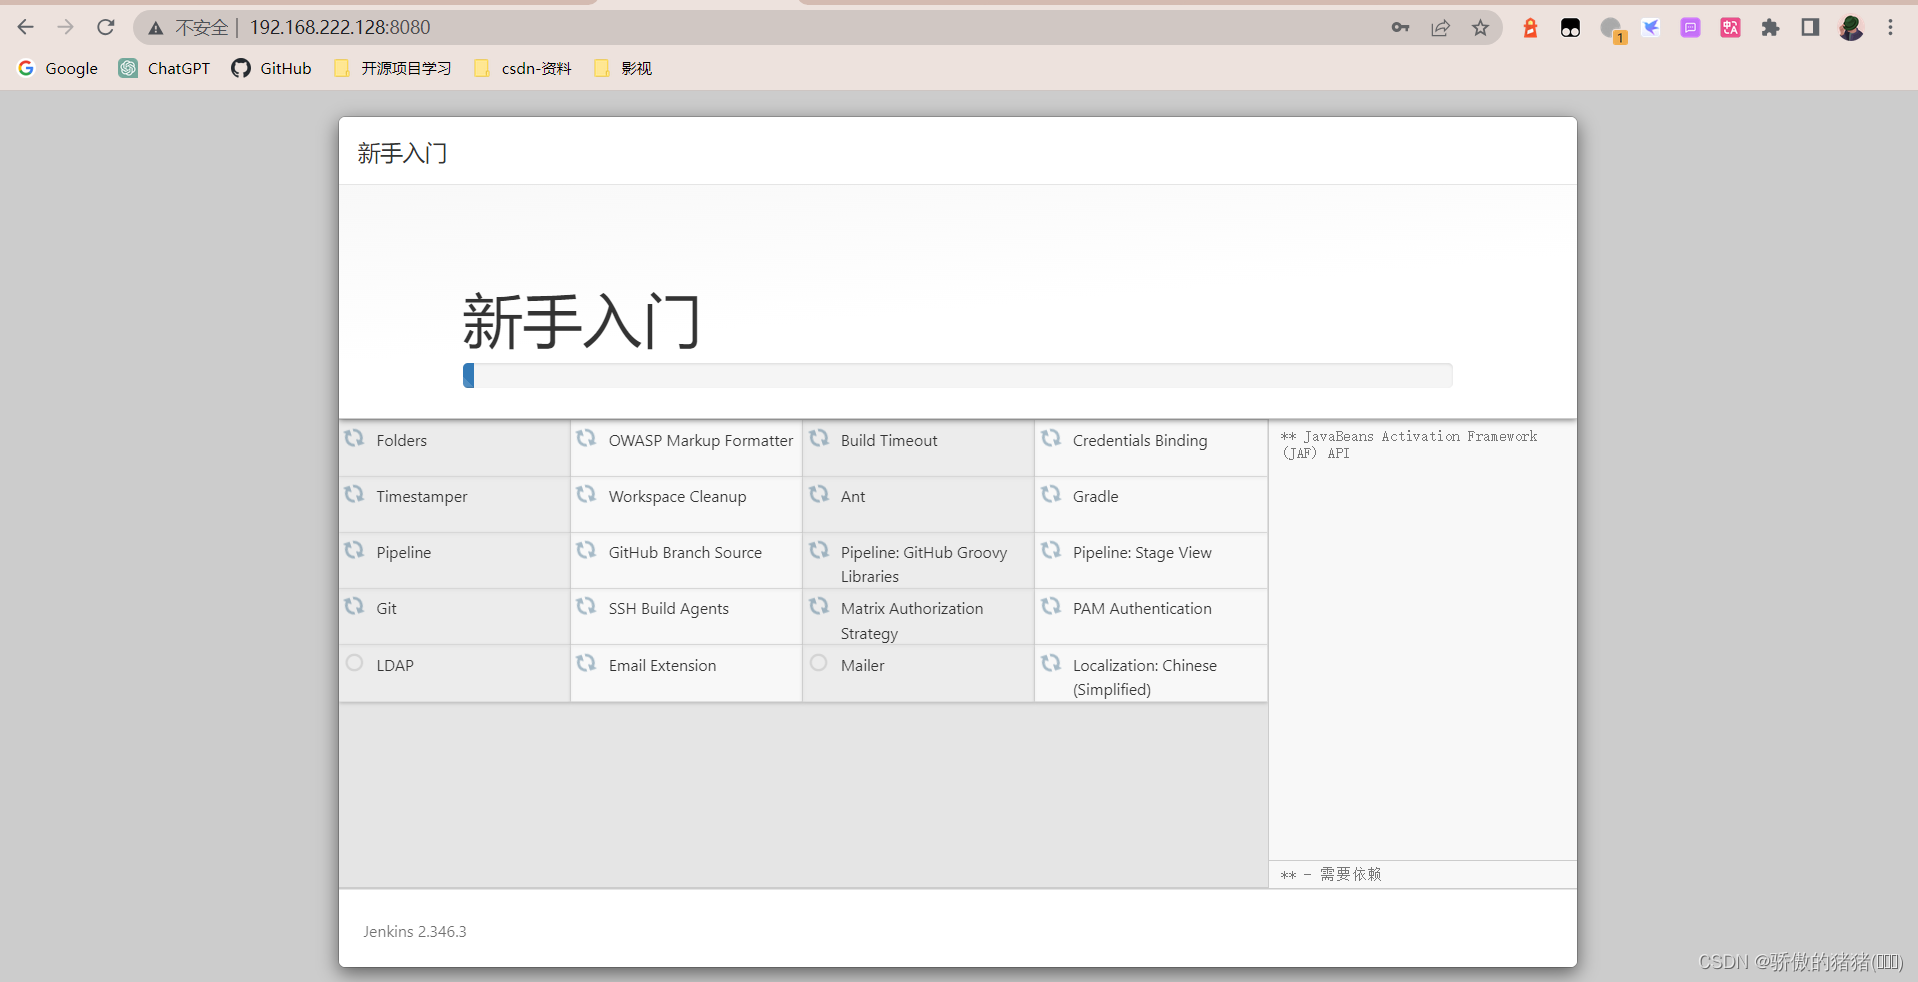Viewport: 1918px width, 982px height.
Task: Click Matrix Authorization Strategy text
Action: pyautogui.click(x=912, y=621)
